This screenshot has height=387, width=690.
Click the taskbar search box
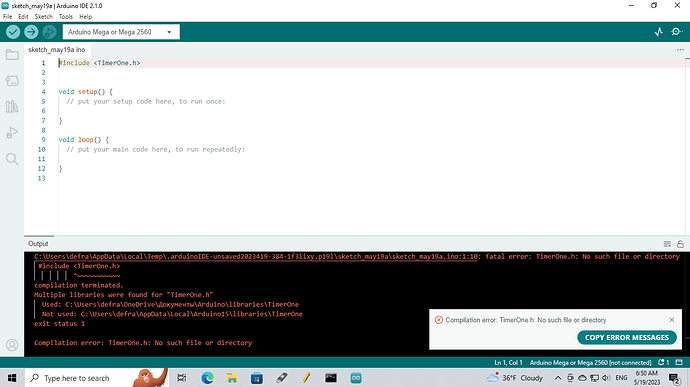coord(97,378)
